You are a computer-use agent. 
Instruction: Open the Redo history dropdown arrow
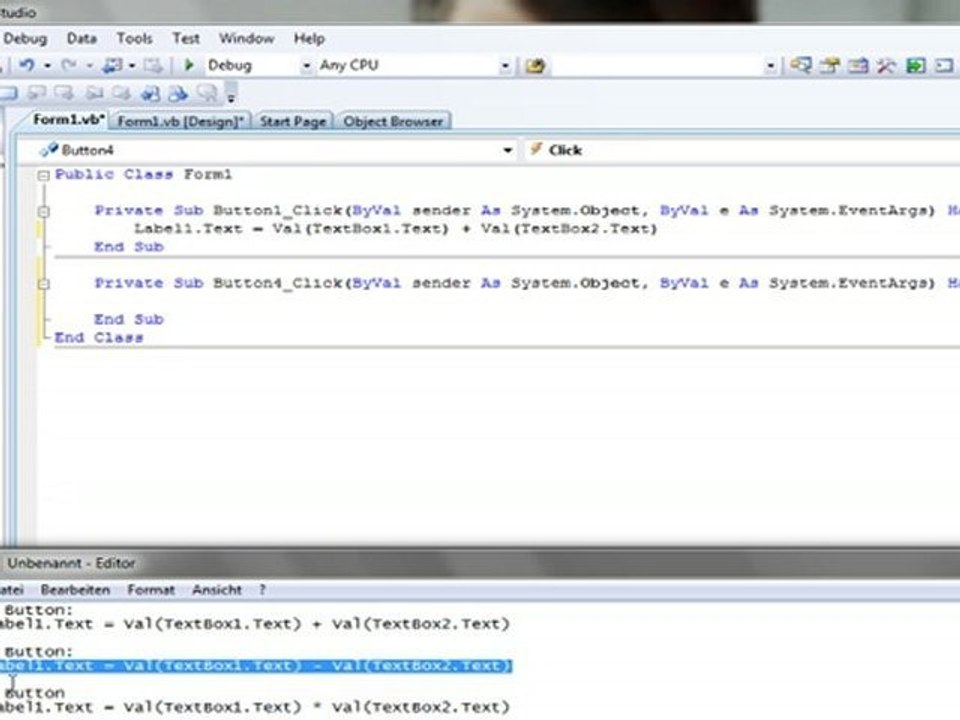89,66
